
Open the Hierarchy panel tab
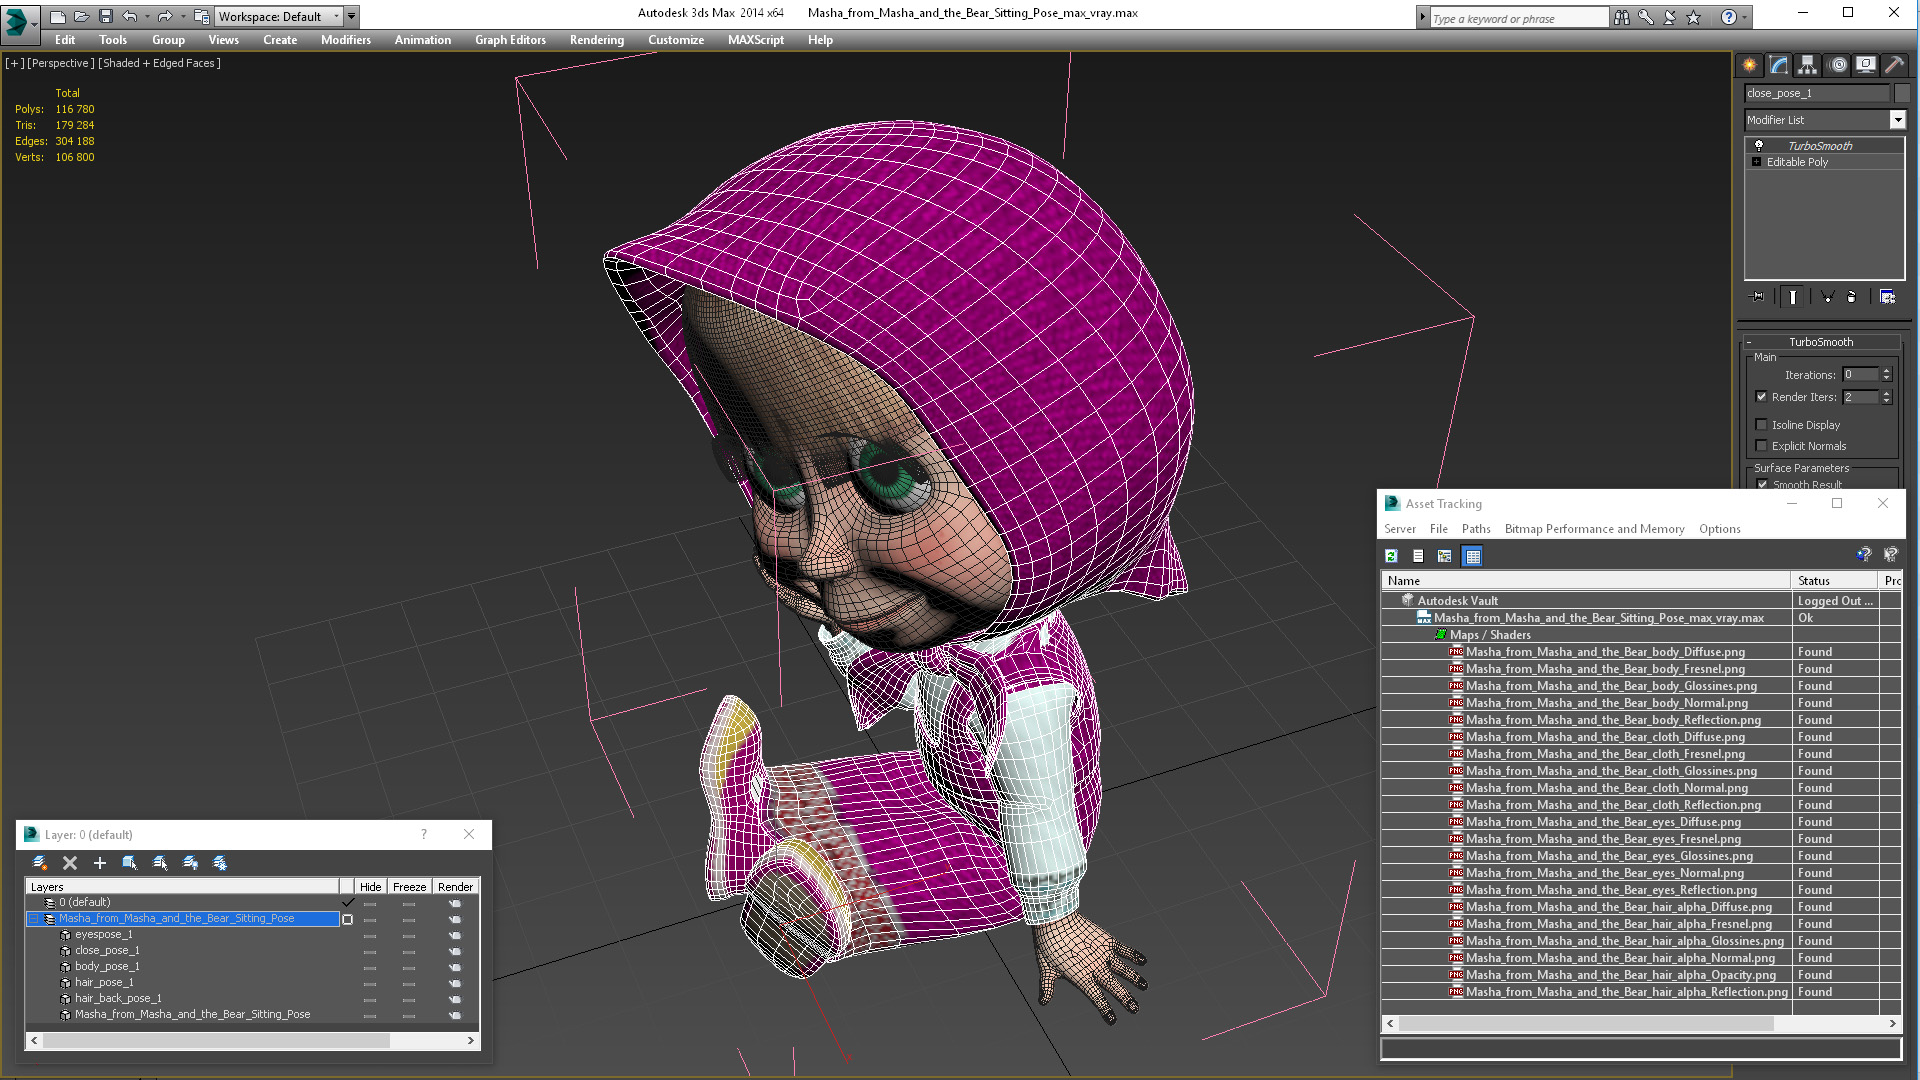[1807, 65]
